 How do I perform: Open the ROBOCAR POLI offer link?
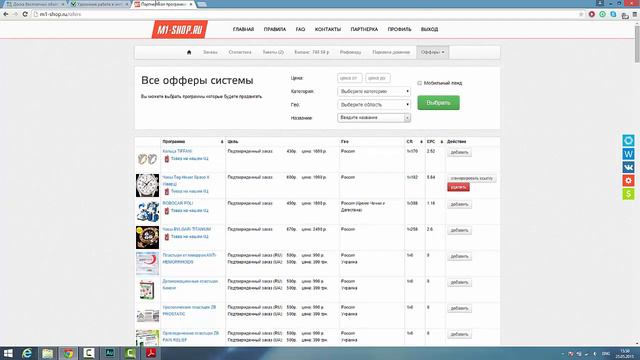click(x=178, y=203)
